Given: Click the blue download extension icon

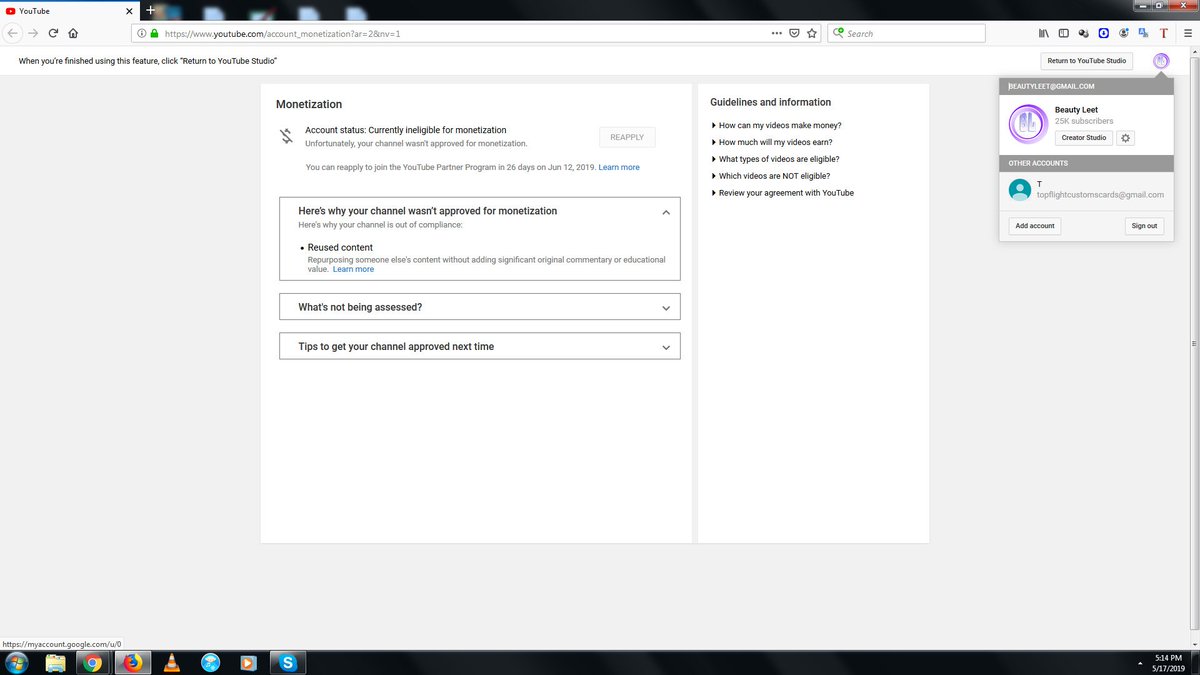Looking at the screenshot, I should (1104, 33).
